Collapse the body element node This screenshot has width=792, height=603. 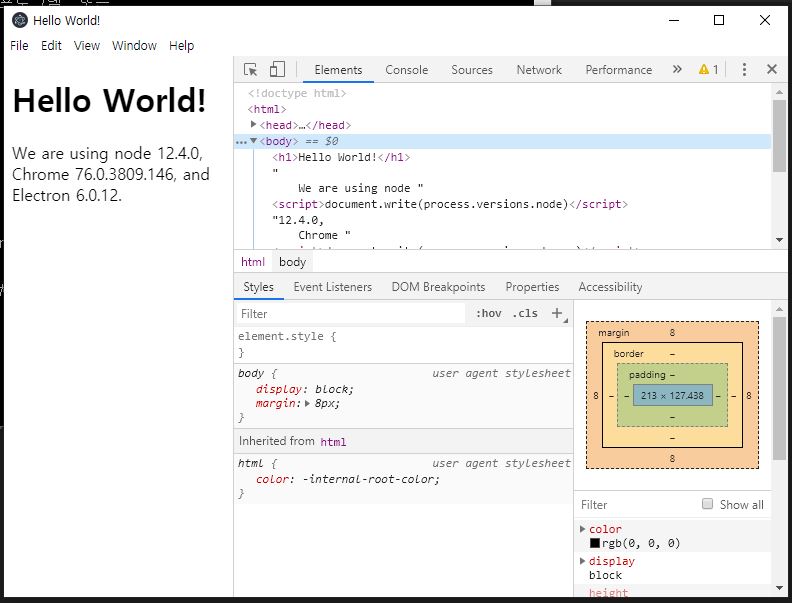tap(254, 141)
